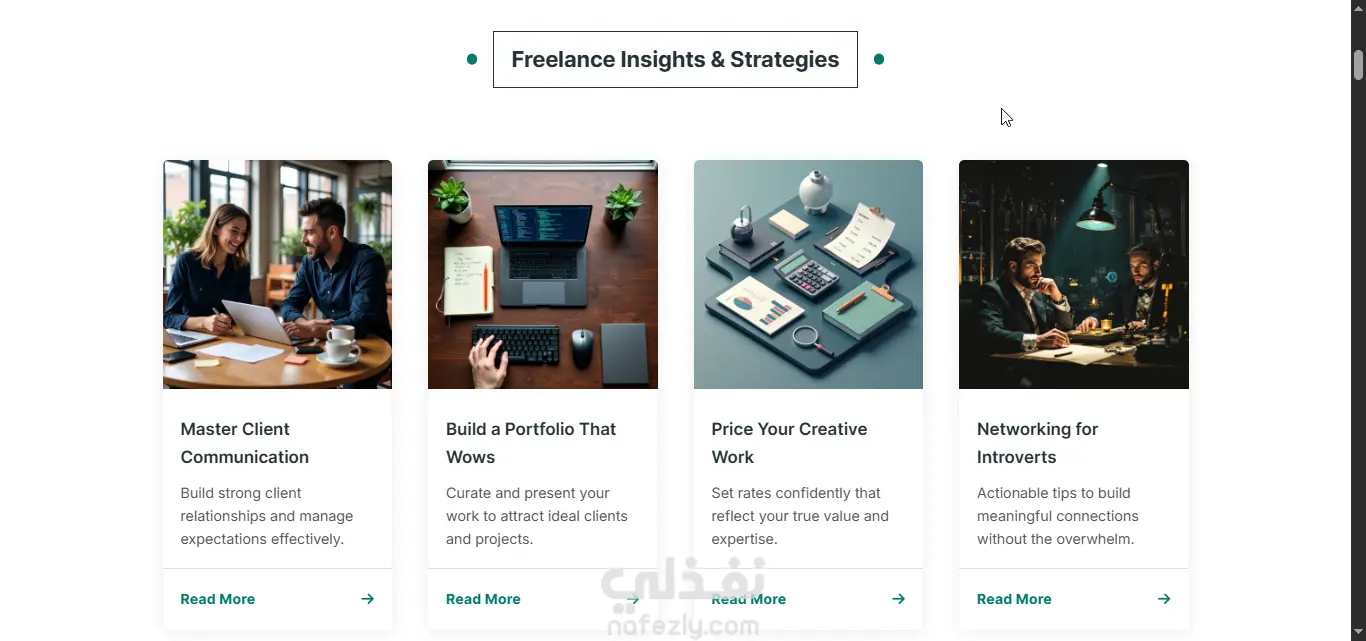Open Read More under Build a Portfolio That Wows
Image resolution: width=1366 pixels, height=641 pixels.
pyautogui.click(x=483, y=599)
